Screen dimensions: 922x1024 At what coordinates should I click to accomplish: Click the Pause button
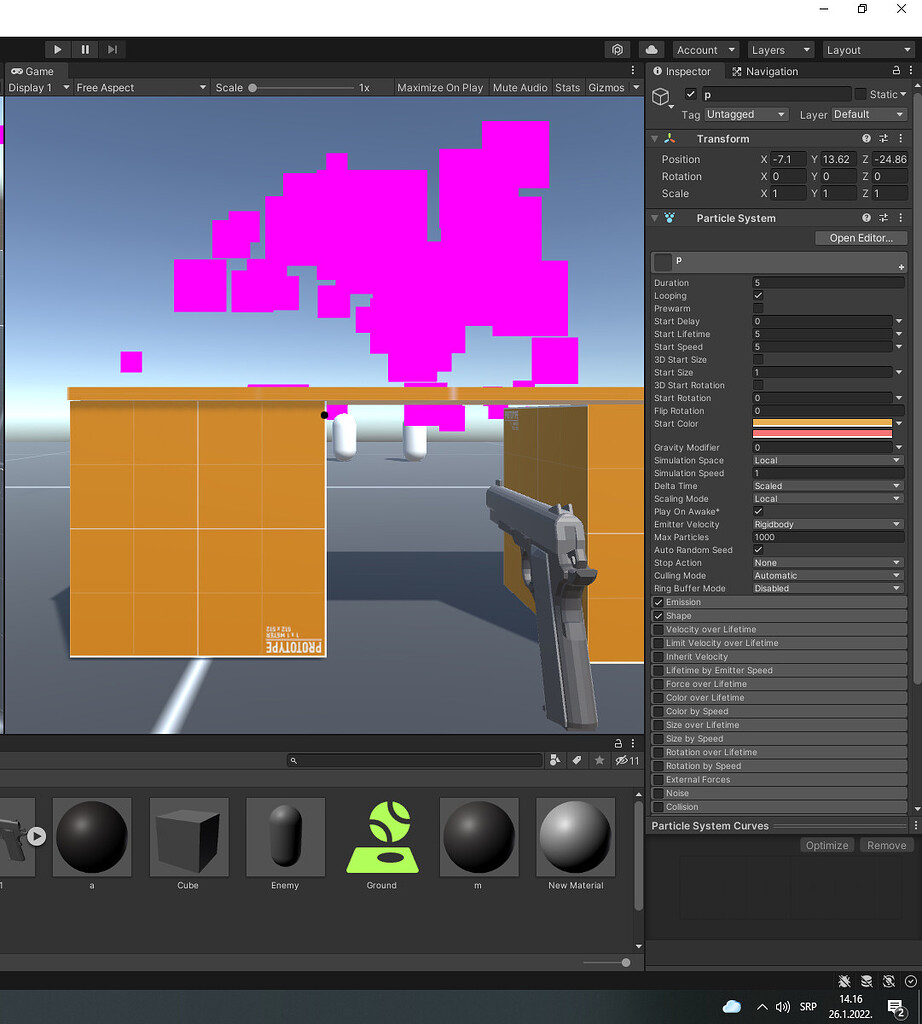click(84, 49)
